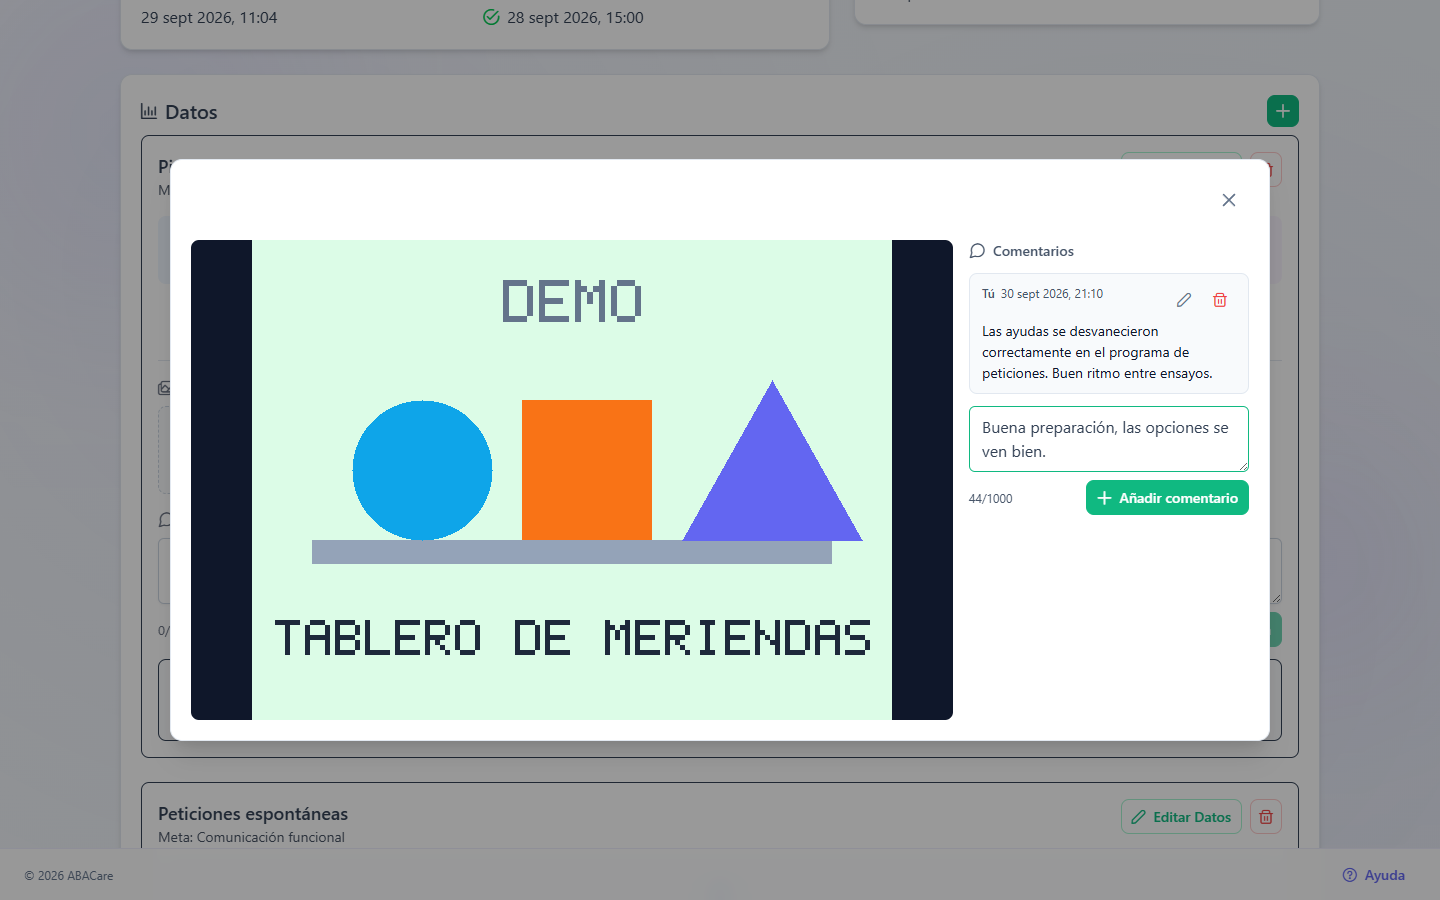Click the © 2026 ABACare footer text
Image resolution: width=1440 pixels, height=900 pixels.
point(69,876)
